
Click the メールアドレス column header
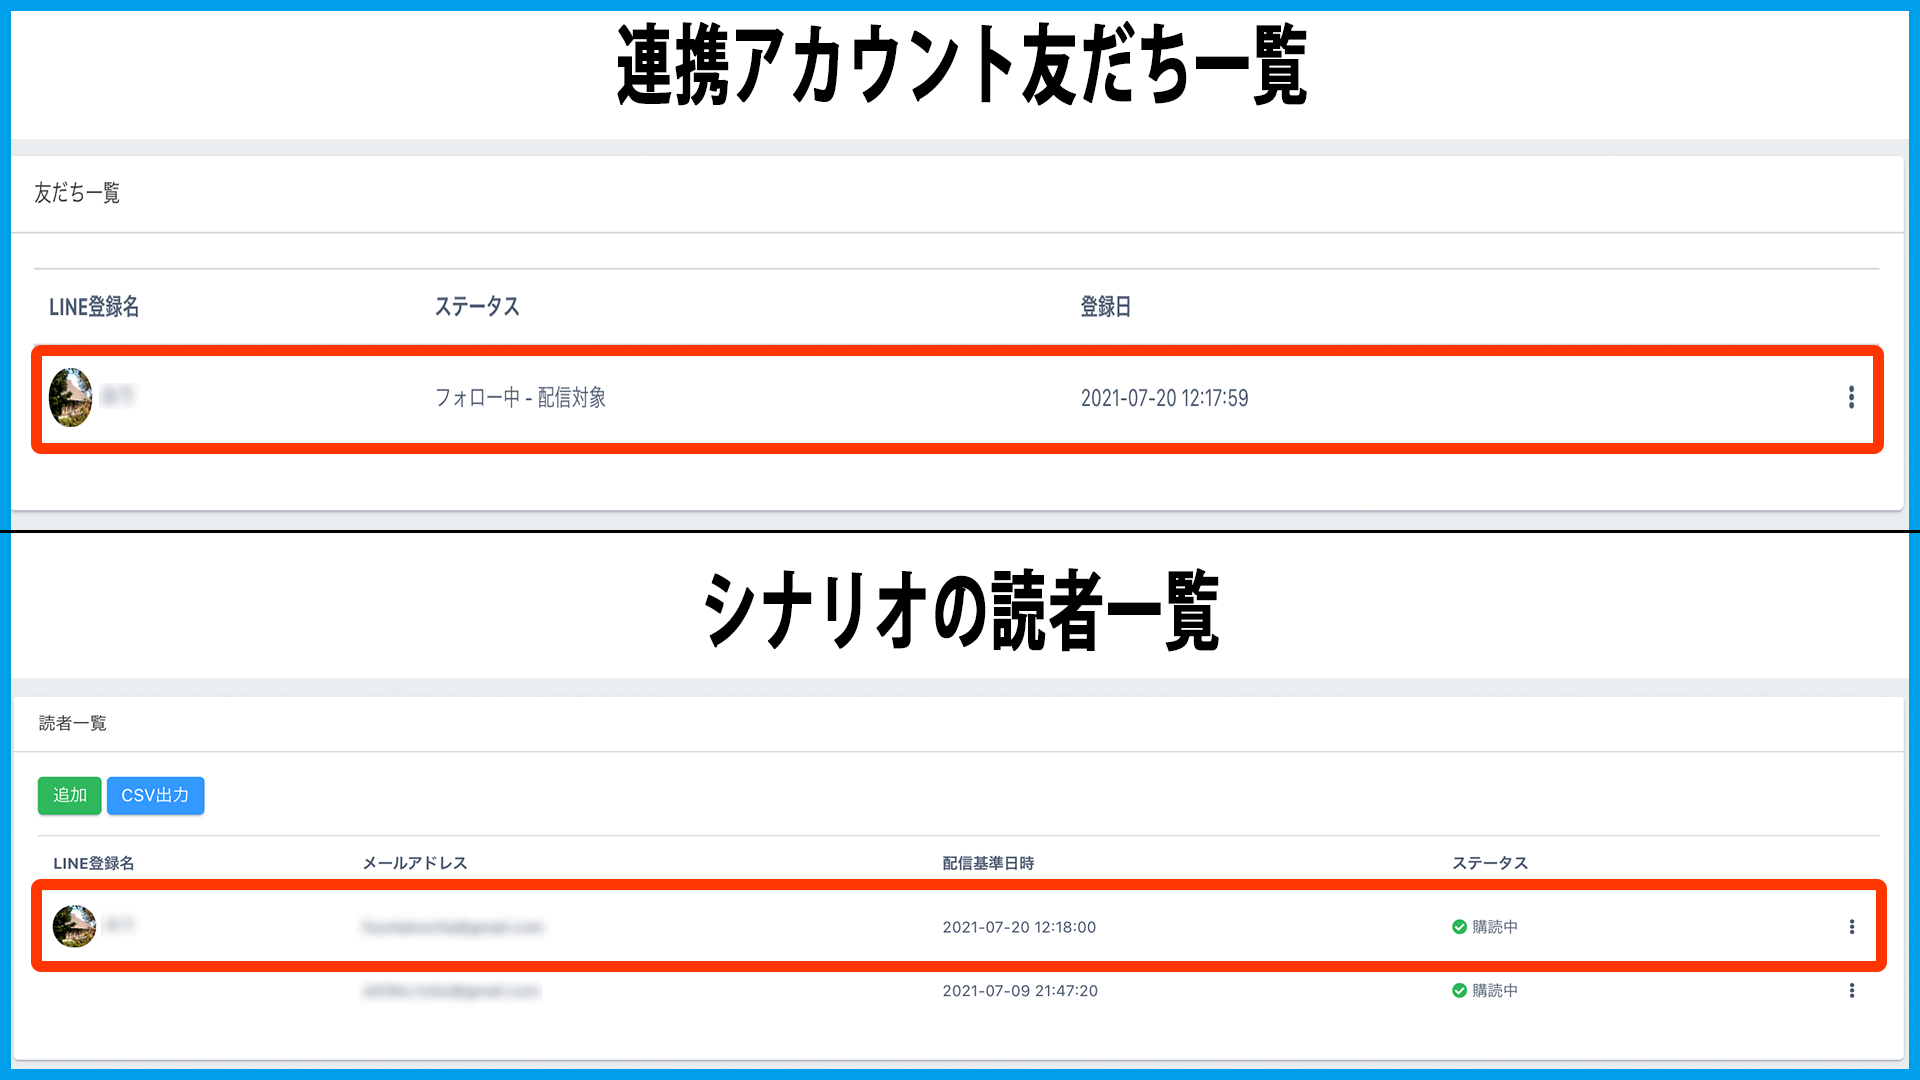tap(414, 863)
